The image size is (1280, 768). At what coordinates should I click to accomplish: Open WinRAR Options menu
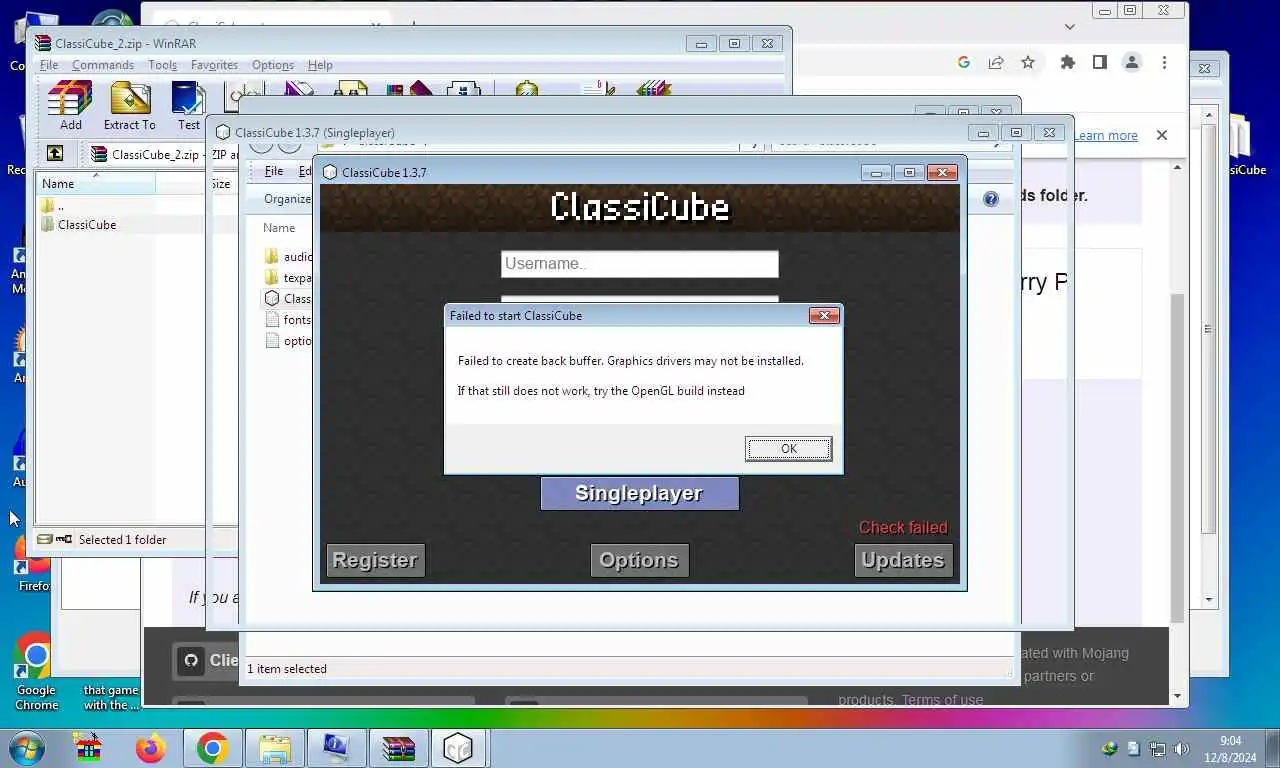point(272,65)
